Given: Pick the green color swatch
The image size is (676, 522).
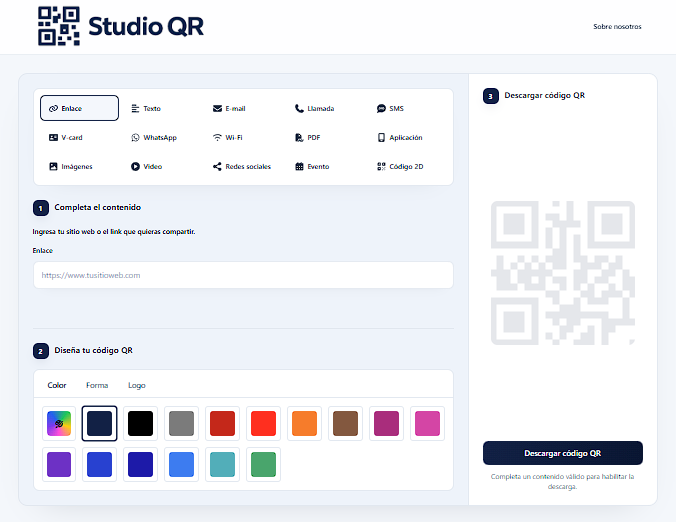Looking at the screenshot, I should [263, 464].
